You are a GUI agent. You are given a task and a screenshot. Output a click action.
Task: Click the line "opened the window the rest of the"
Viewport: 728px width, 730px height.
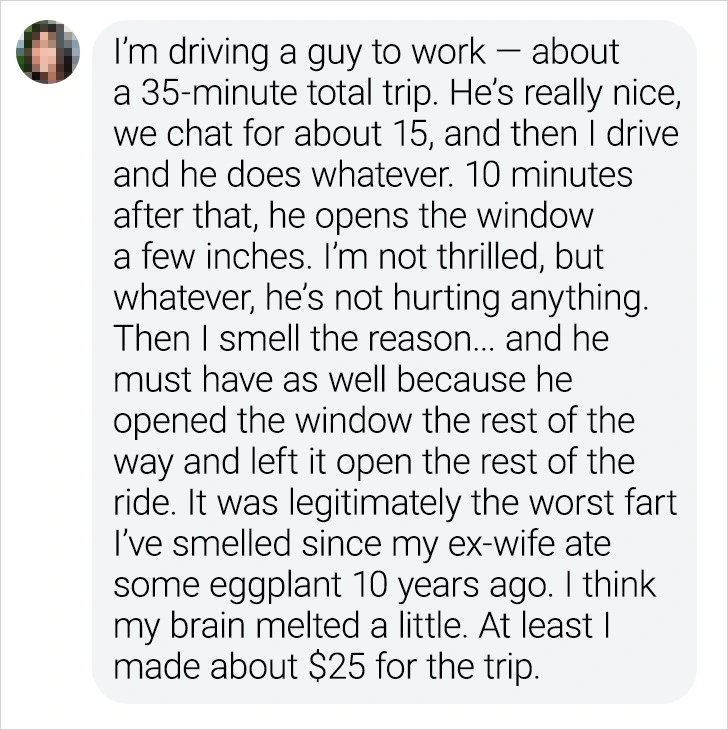pos(374,422)
